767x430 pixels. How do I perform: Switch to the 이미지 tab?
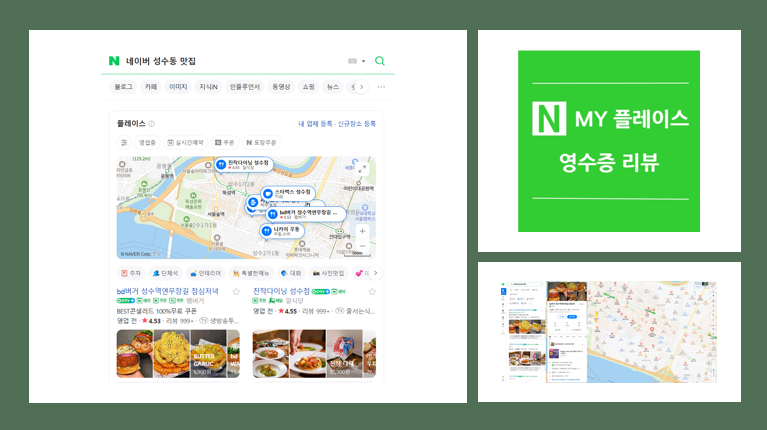click(x=178, y=87)
